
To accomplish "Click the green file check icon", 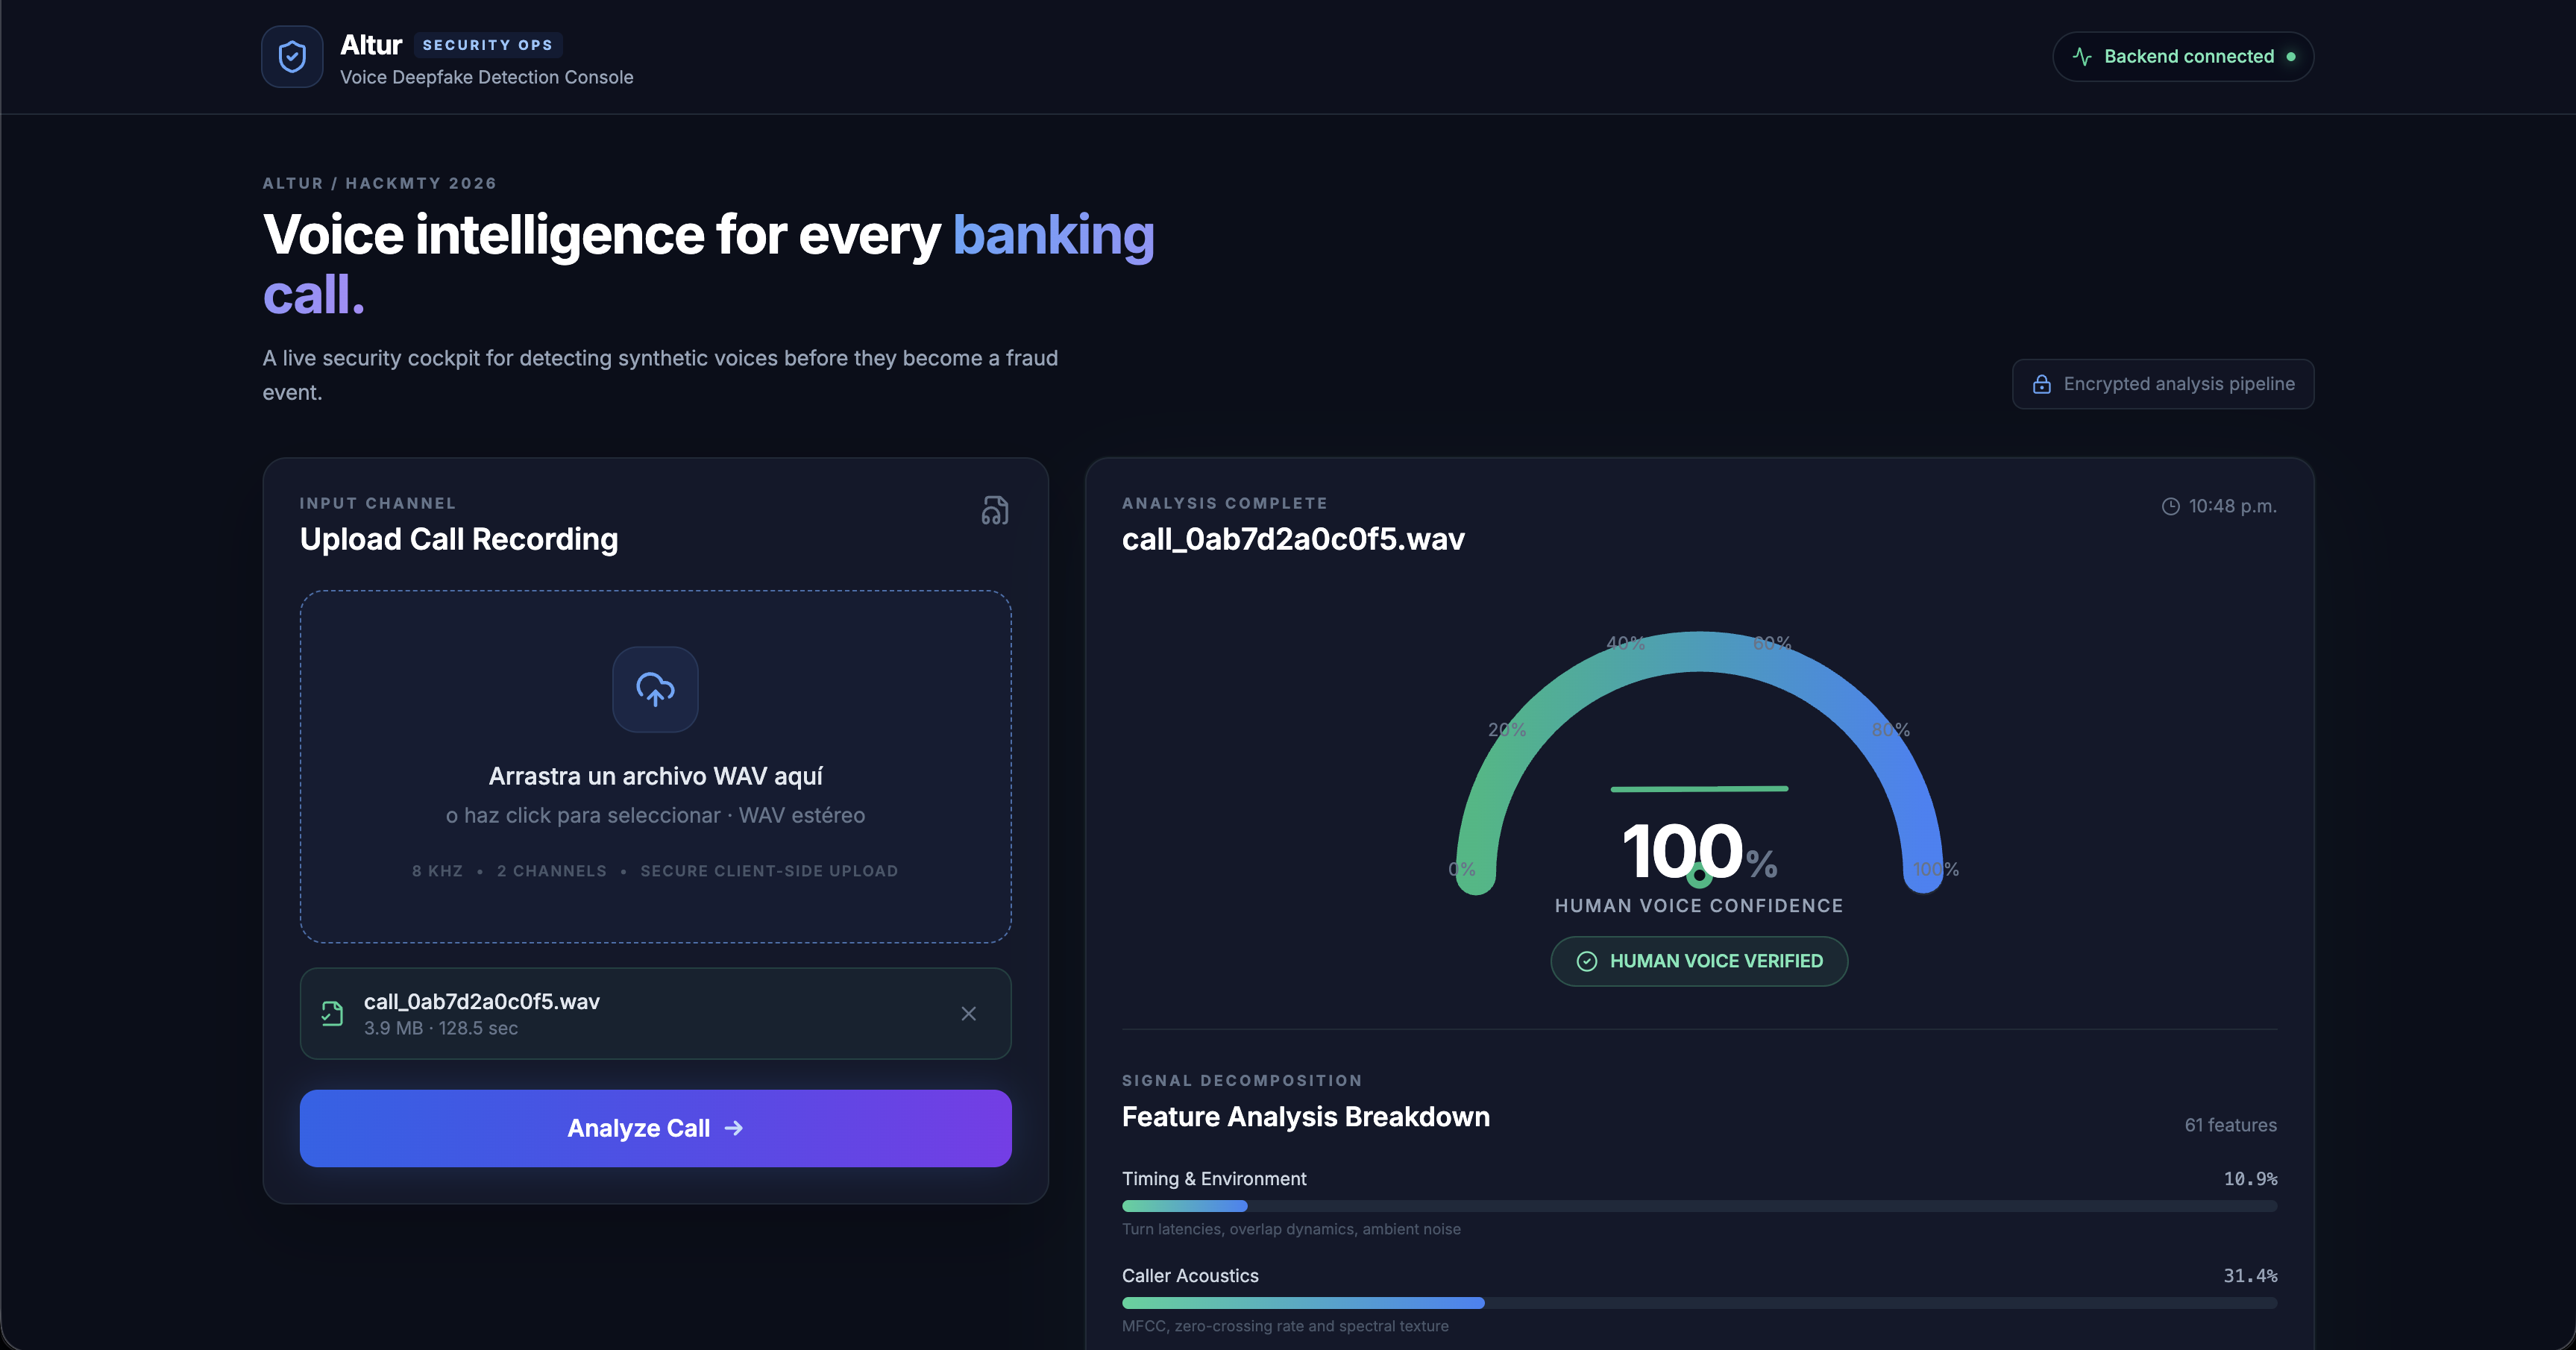I will click(x=332, y=1014).
